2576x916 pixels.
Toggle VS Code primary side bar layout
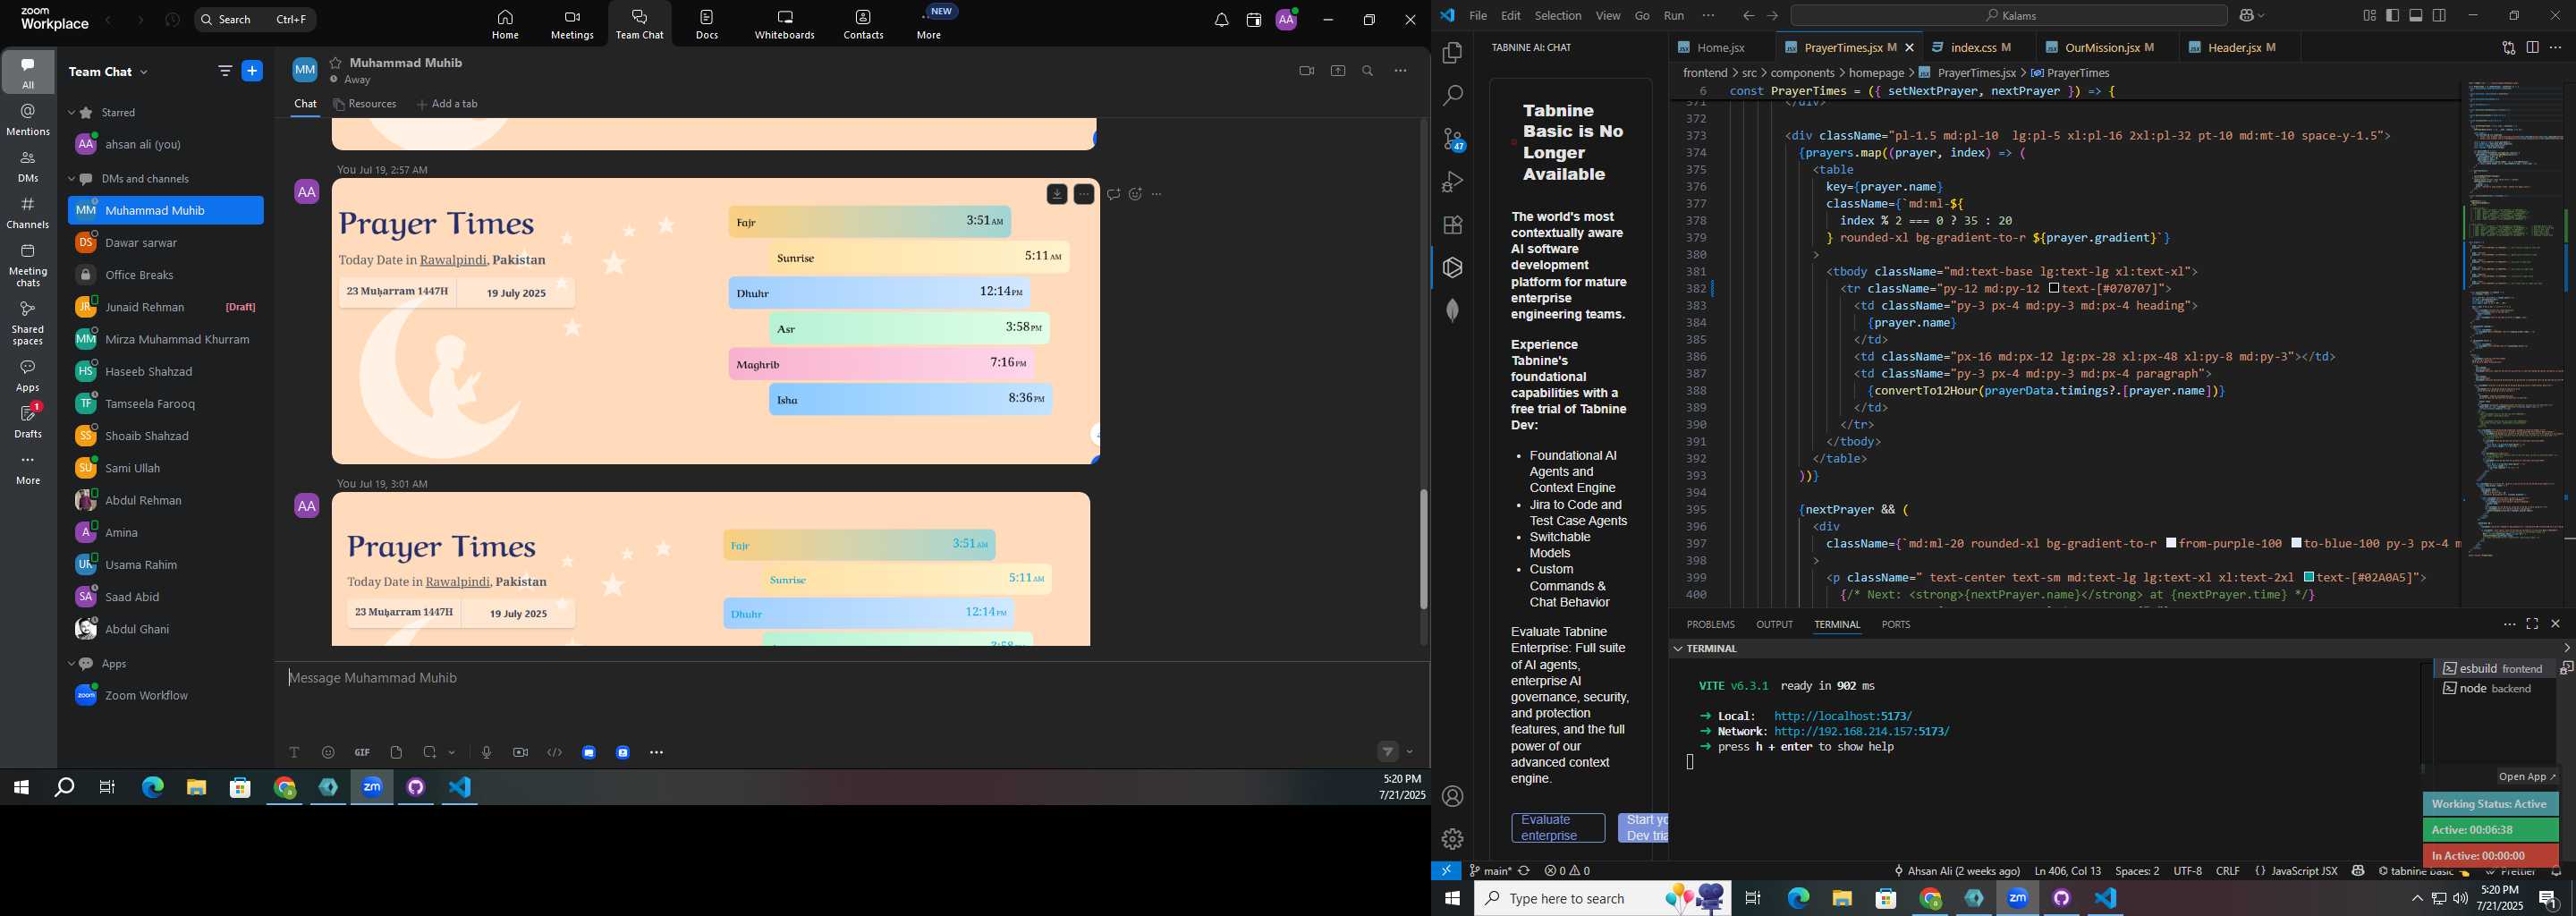pos(2393,15)
